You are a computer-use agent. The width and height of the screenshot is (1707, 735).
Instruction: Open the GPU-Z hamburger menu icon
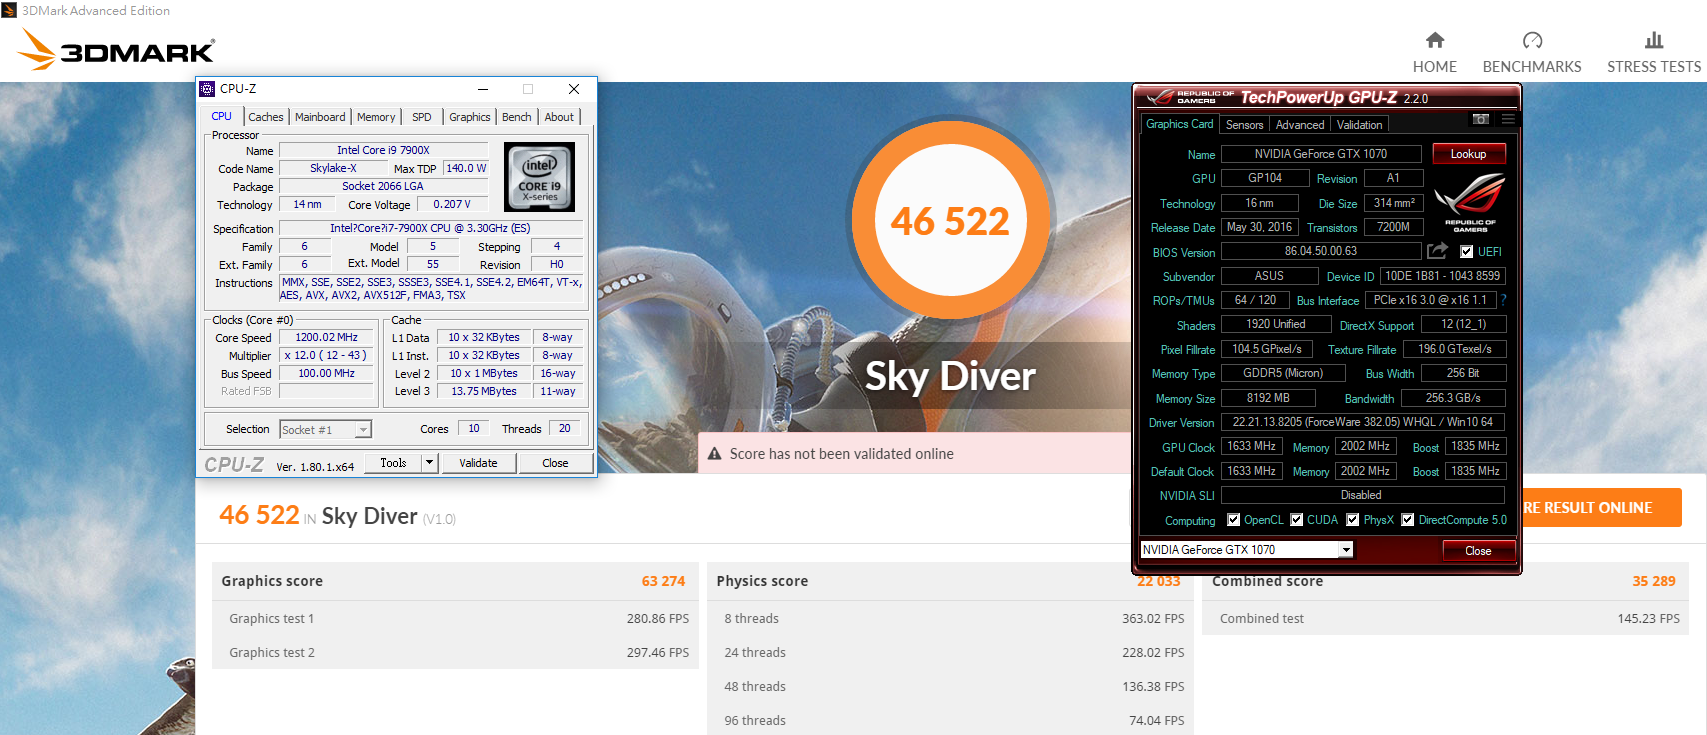click(x=1508, y=119)
